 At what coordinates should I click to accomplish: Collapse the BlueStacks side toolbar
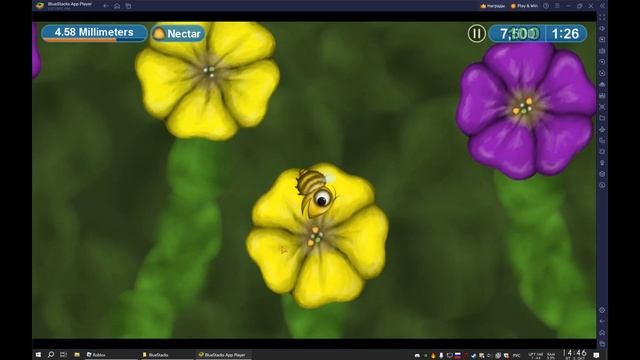602,6
